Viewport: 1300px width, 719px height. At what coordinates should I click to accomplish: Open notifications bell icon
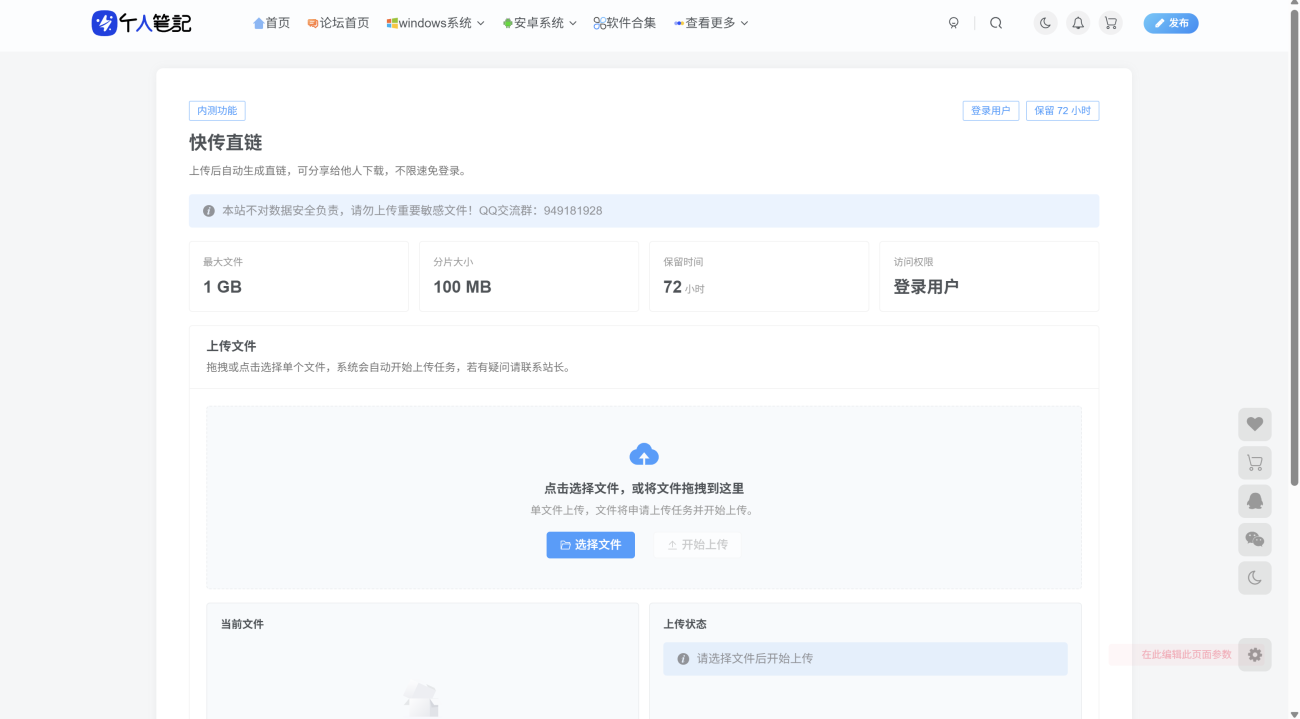click(1077, 23)
